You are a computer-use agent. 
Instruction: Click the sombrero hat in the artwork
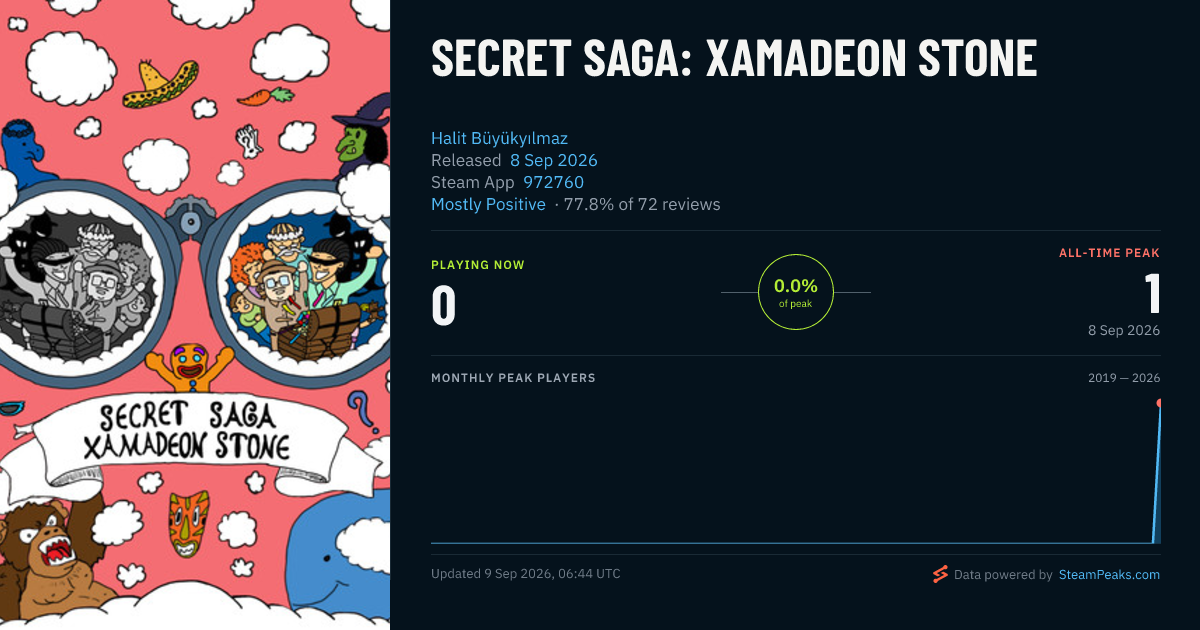[159, 85]
